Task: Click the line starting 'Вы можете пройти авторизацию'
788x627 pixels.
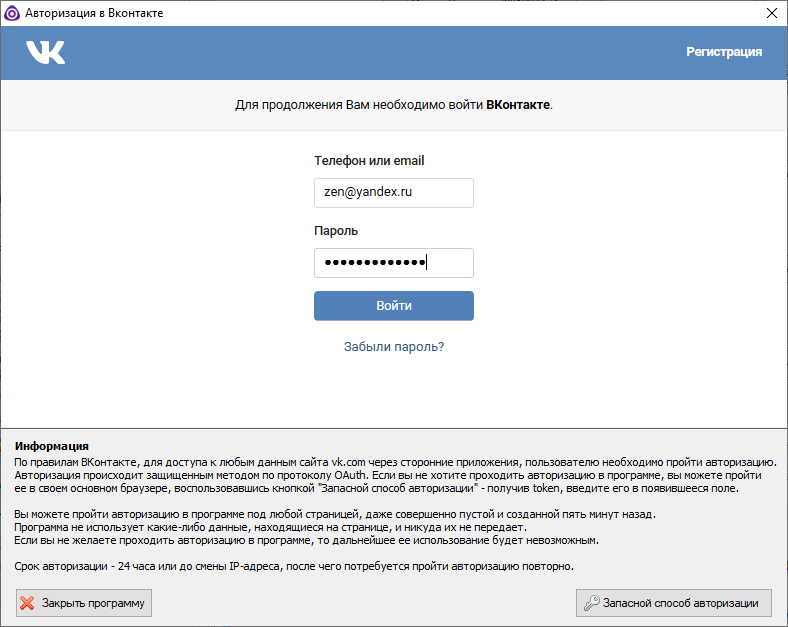Action: [x=335, y=514]
